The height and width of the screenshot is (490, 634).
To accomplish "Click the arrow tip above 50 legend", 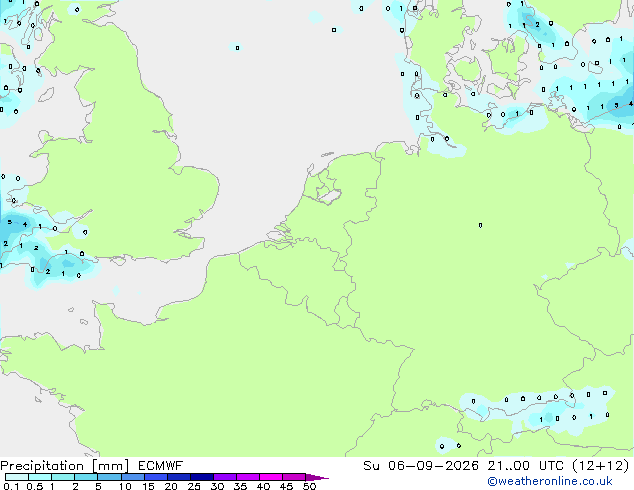I will pos(317,477).
